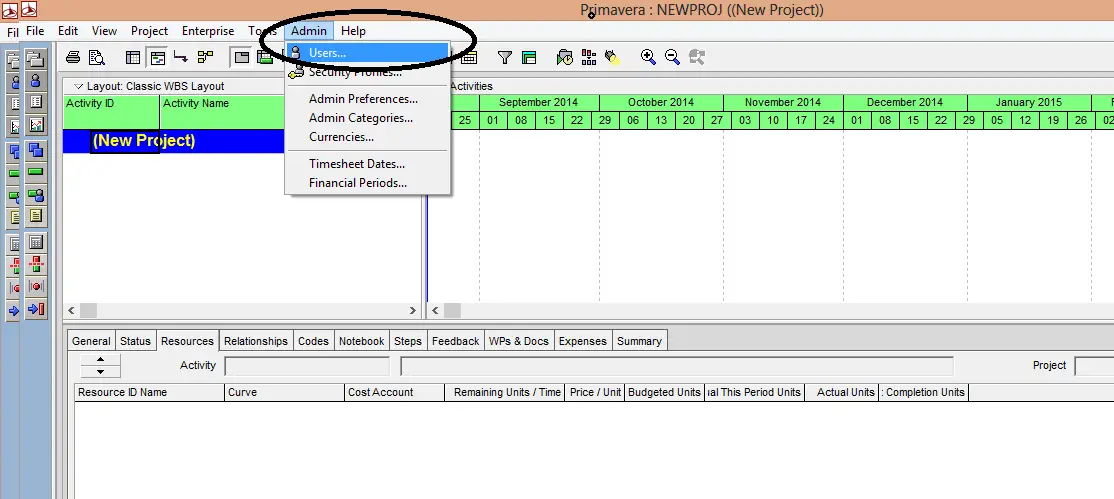
Task: Show the Activity Network view icon
Action: tap(205, 58)
